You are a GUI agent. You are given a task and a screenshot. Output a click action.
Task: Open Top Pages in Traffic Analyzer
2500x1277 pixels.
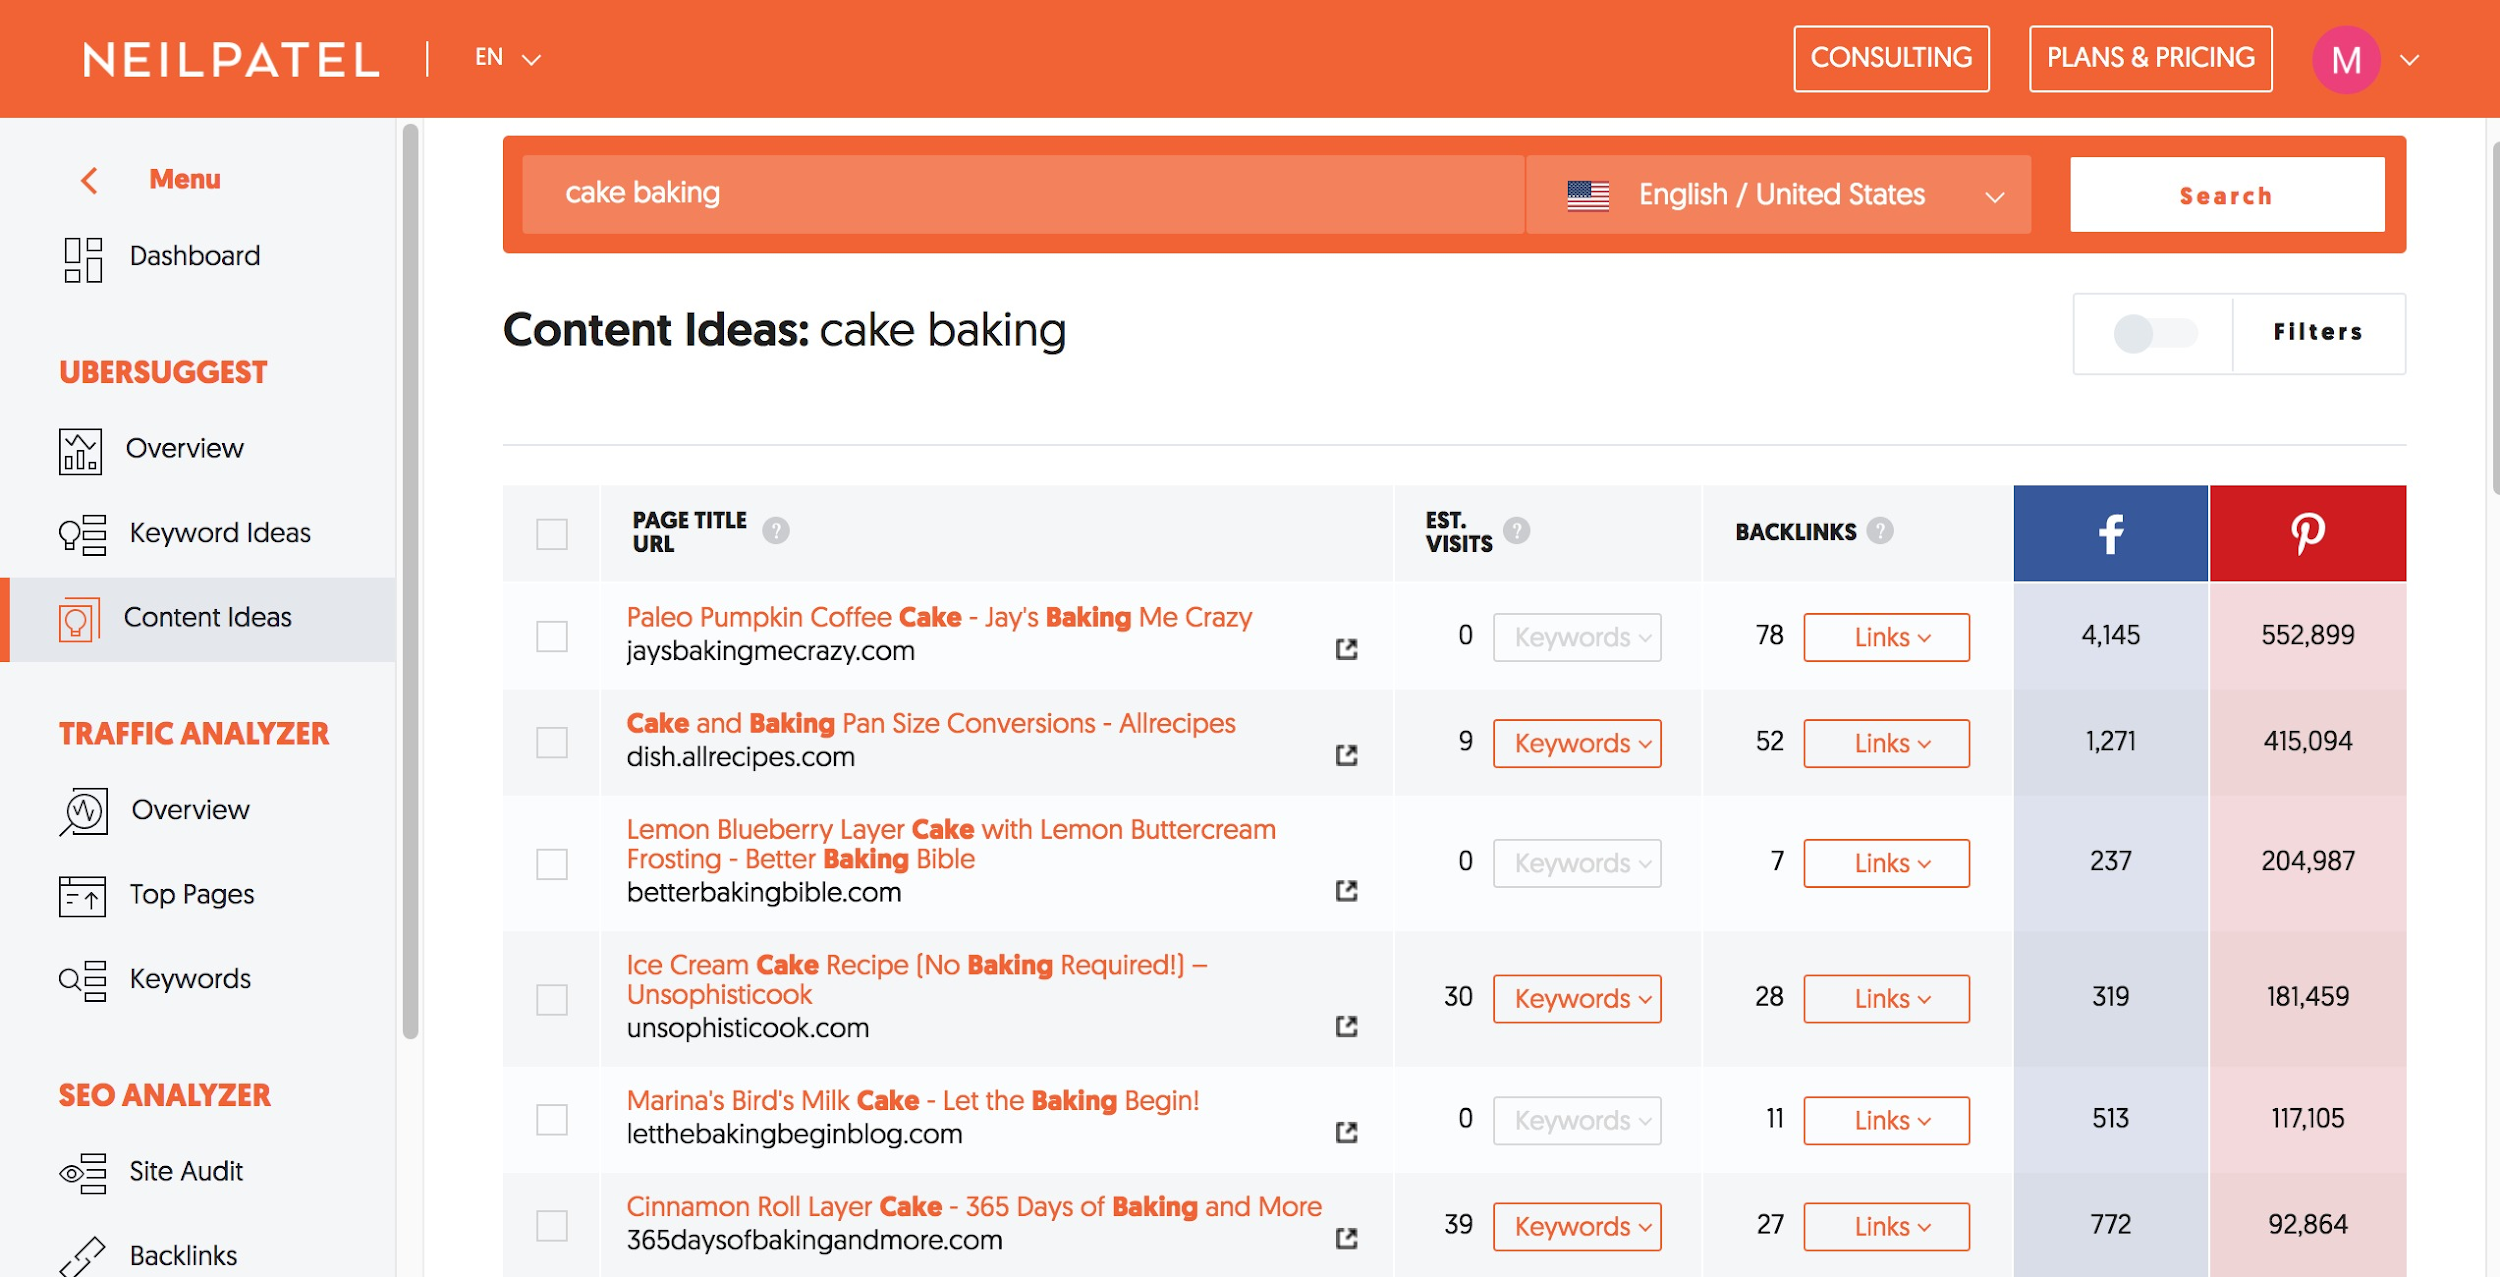tap(192, 895)
